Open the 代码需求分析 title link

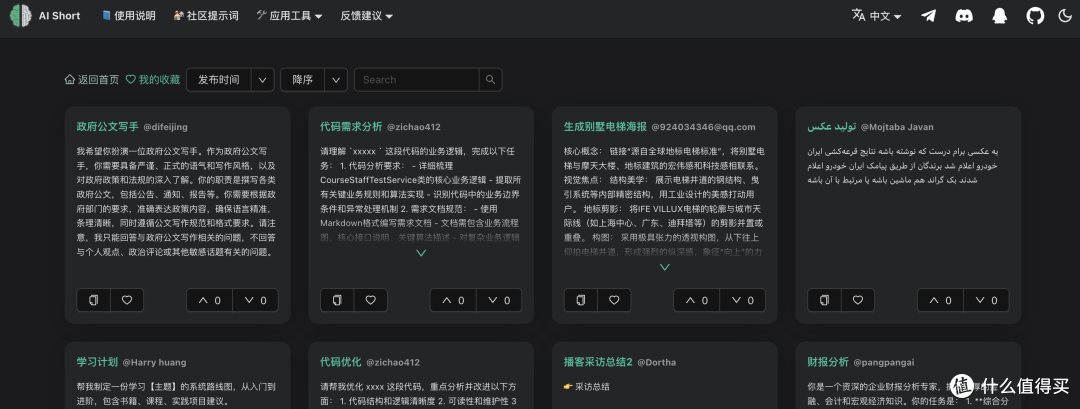click(x=351, y=127)
